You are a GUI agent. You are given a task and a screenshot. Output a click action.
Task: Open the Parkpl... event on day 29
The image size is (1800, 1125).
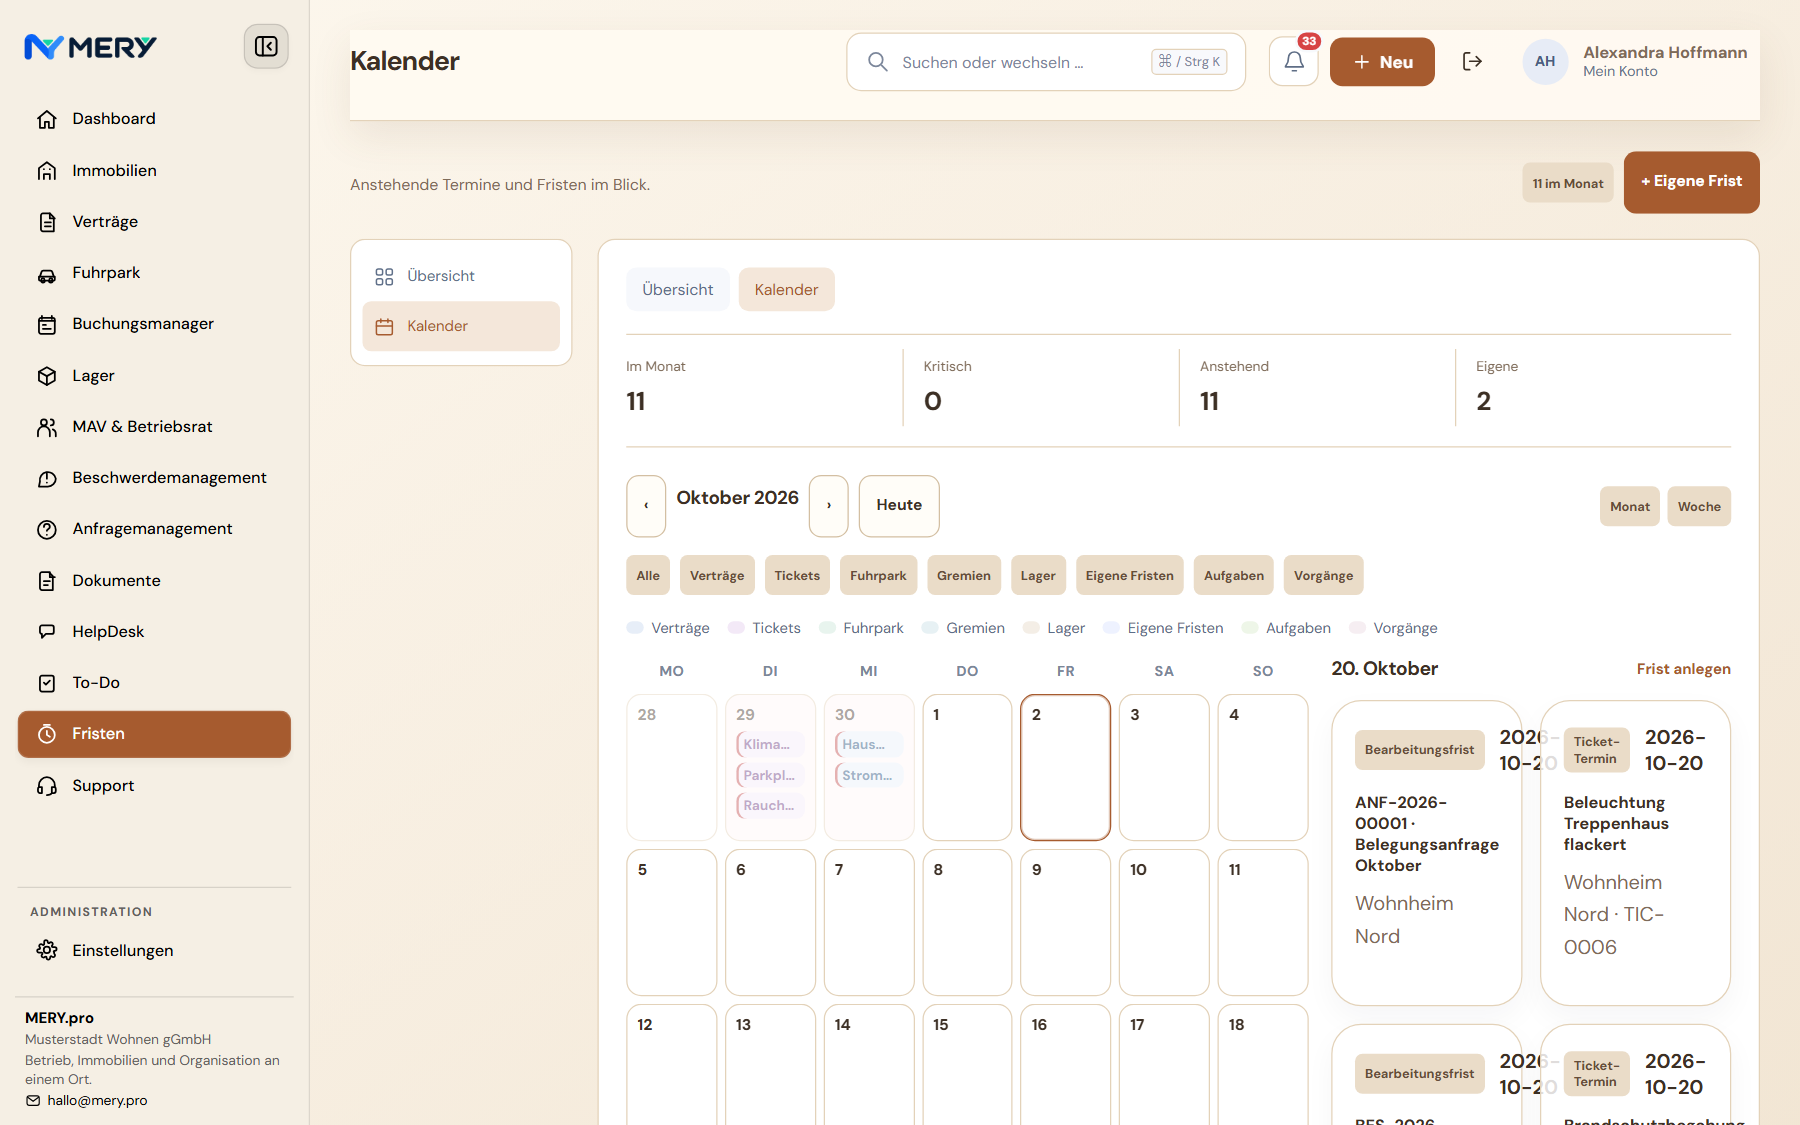tap(770, 775)
